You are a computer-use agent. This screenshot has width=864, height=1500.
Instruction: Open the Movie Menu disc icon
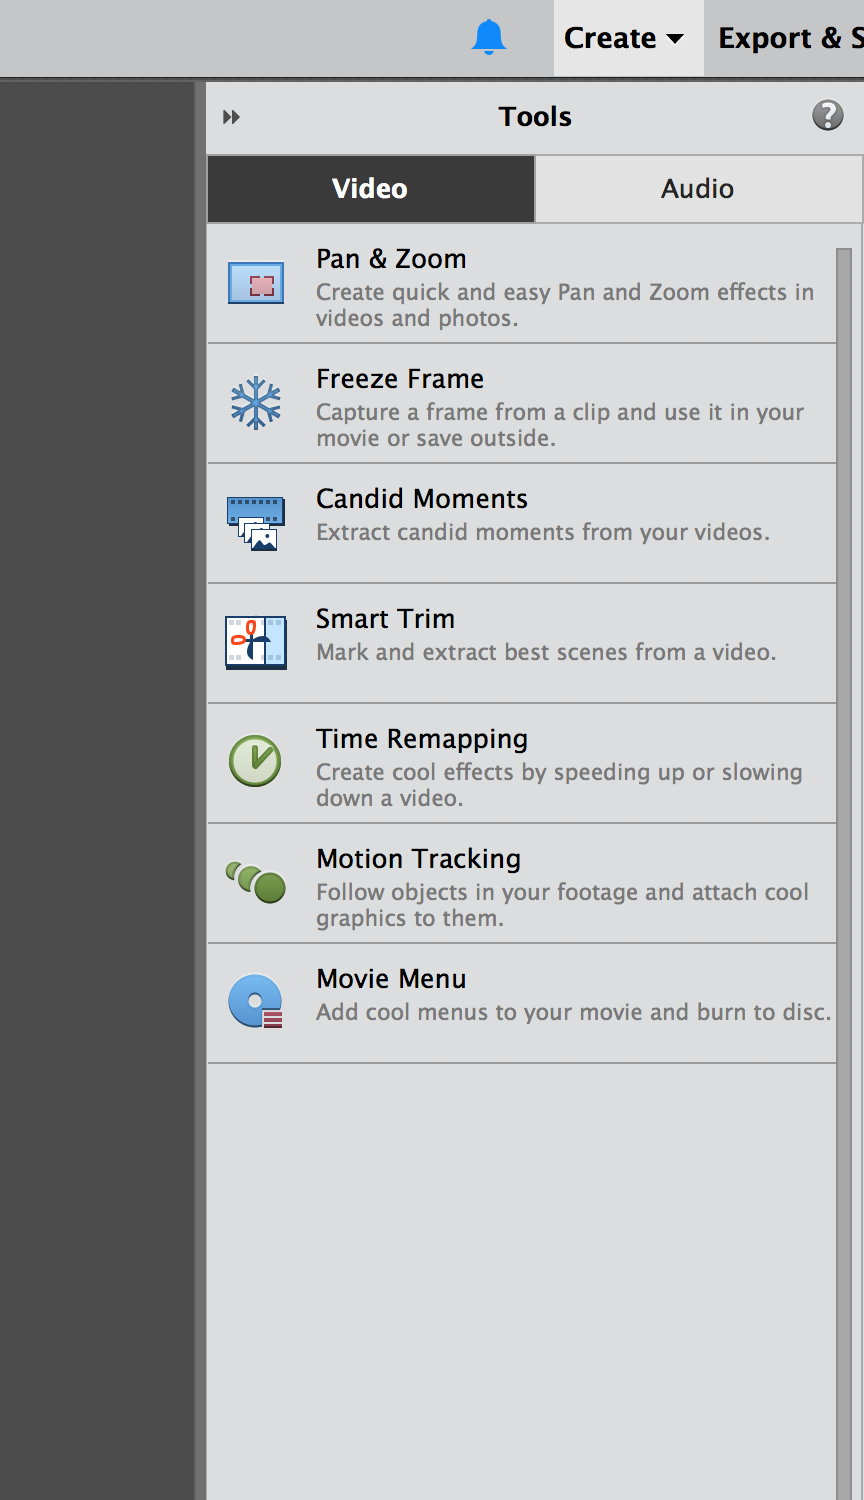pyautogui.click(x=256, y=1001)
